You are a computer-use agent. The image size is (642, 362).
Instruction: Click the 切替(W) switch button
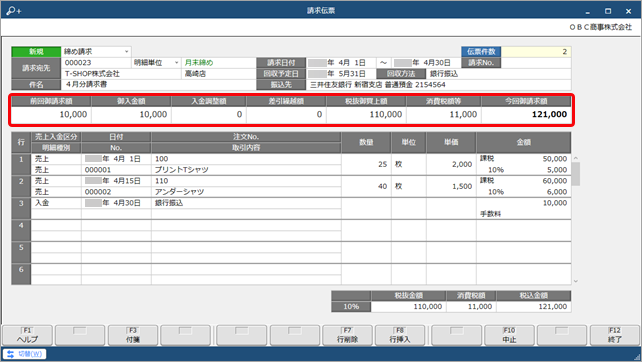coord(25,354)
